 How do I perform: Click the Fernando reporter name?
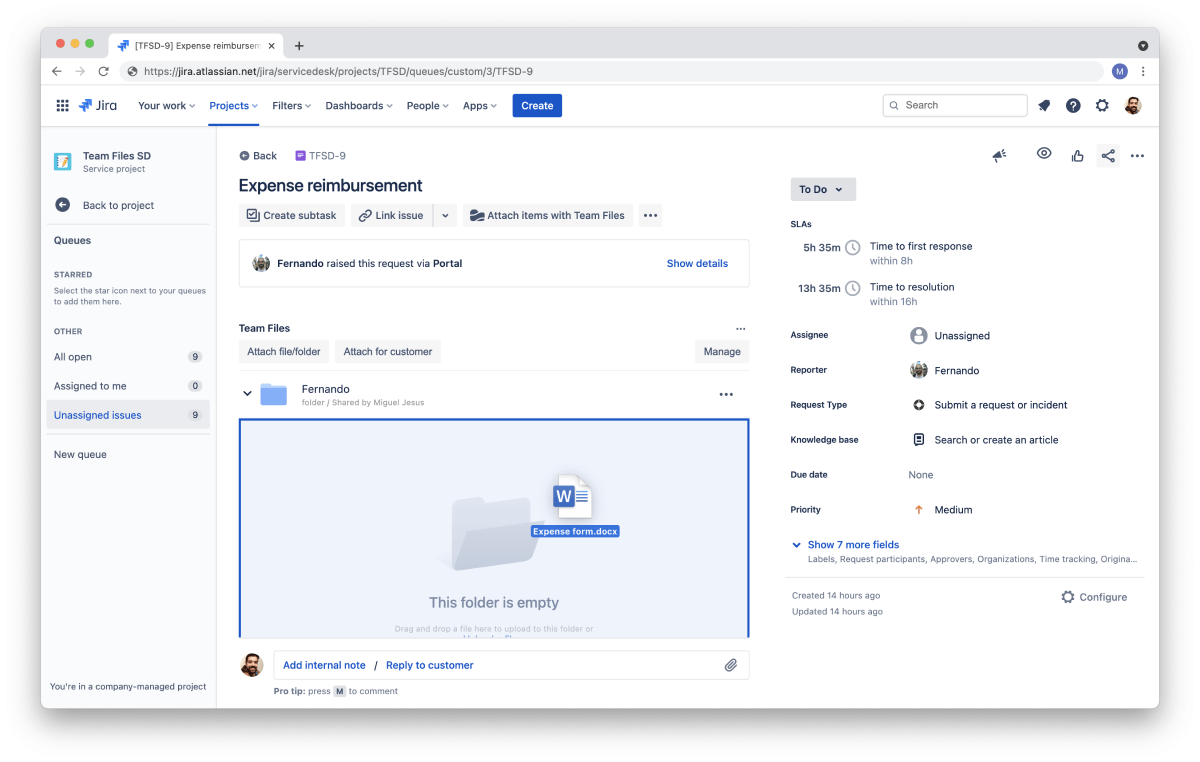point(957,371)
